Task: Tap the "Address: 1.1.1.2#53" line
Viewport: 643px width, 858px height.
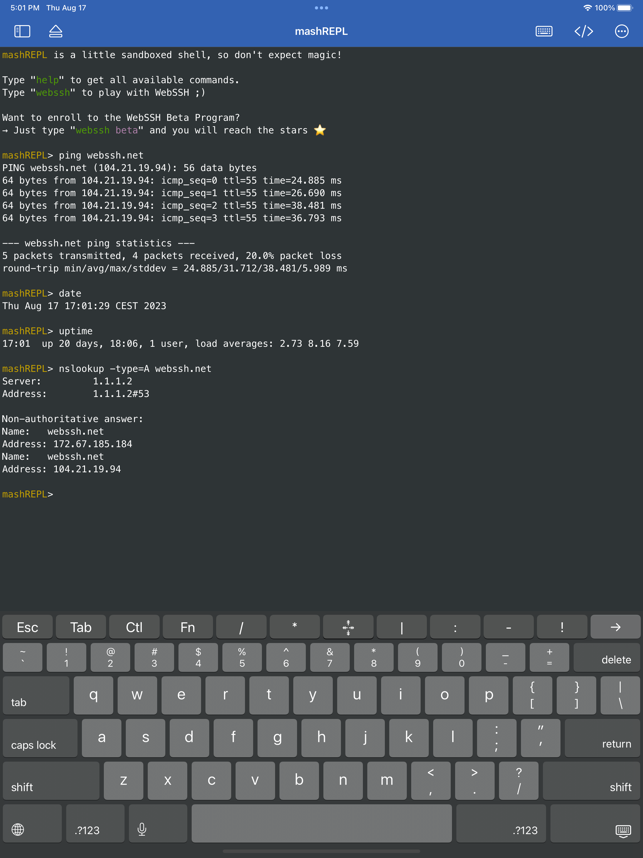Action: pyautogui.click(x=76, y=394)
